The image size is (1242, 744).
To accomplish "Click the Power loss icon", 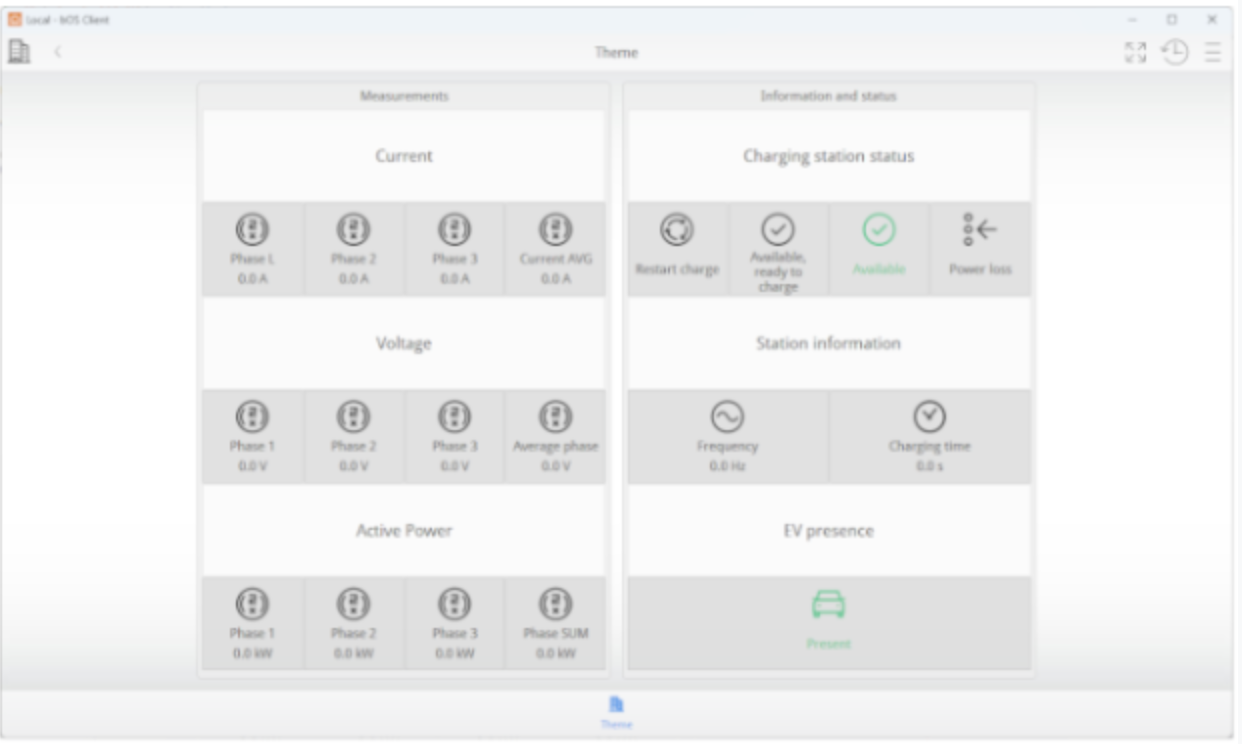I will click(x=980, y=231).
